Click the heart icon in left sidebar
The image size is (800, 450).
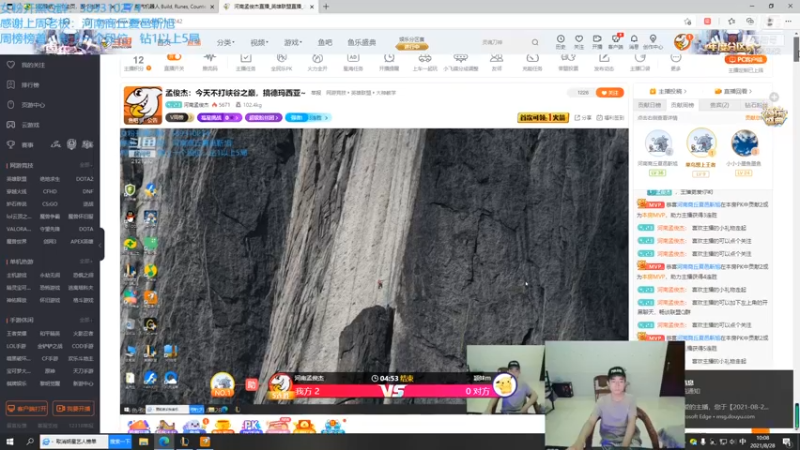click(x=11, y=65)
